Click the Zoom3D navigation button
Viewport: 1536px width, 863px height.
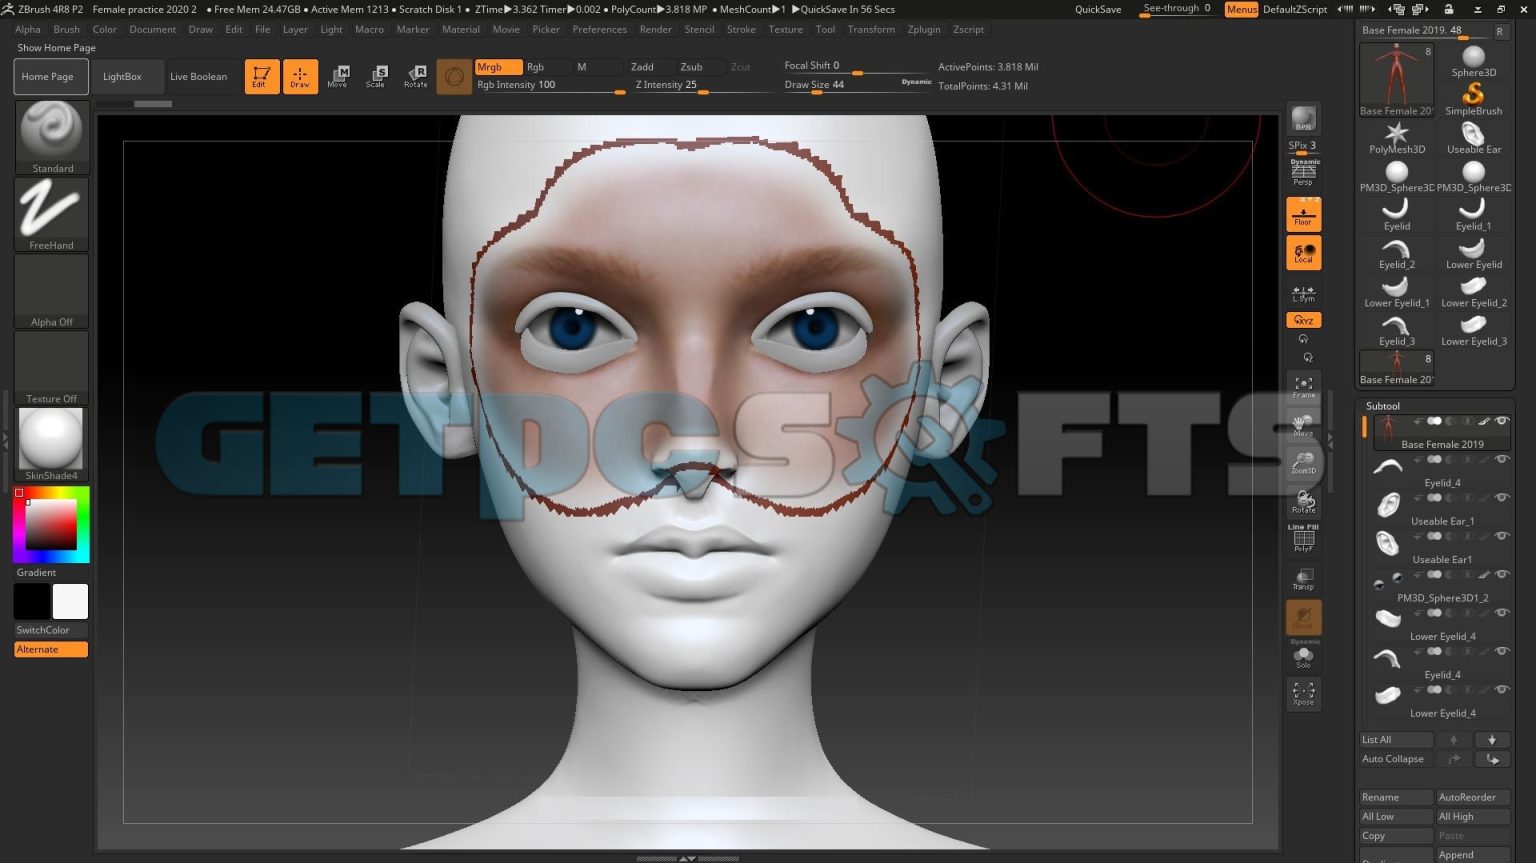coord(1303,463)
